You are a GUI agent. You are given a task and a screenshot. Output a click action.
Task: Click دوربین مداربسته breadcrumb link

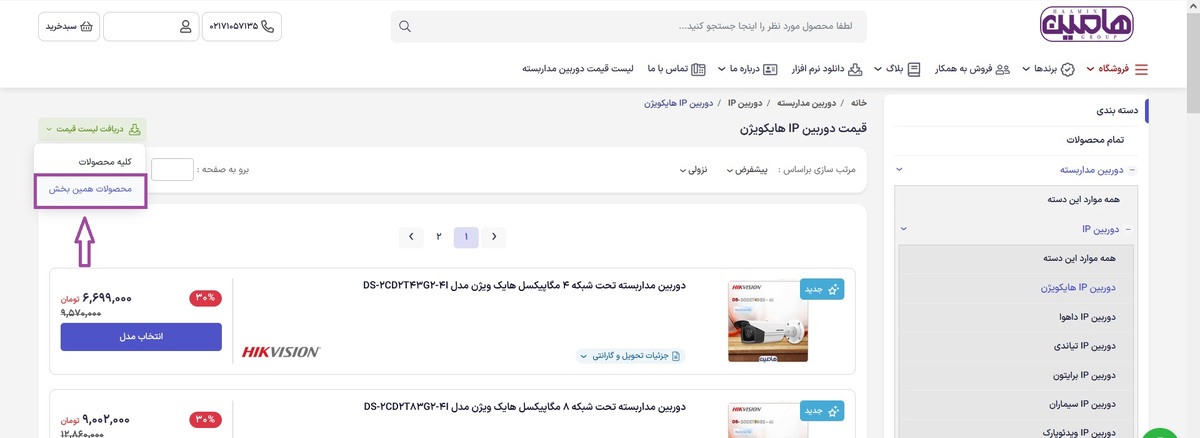click(x=808, y=103)
